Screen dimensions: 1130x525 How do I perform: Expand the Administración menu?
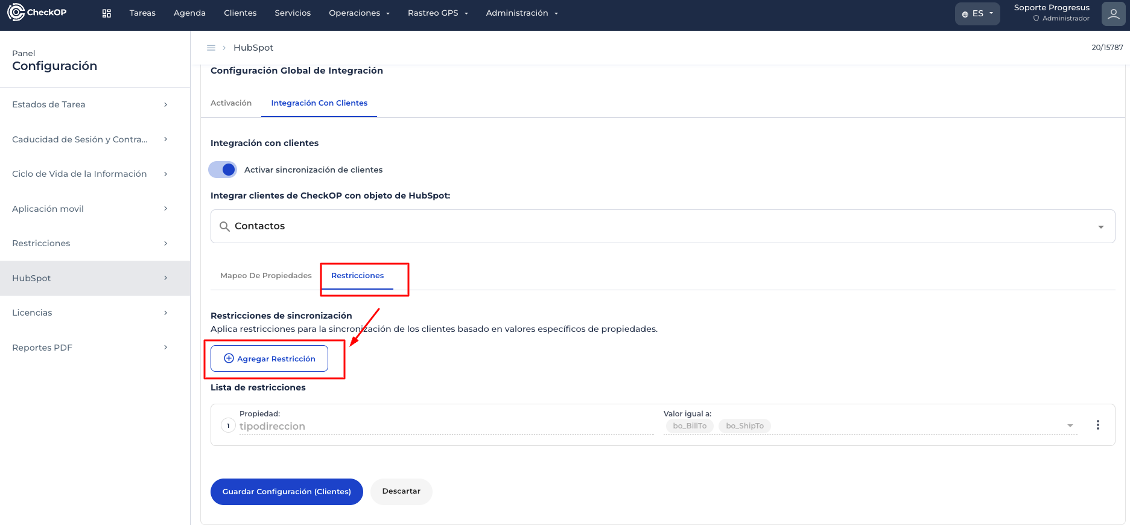point(521,13)
